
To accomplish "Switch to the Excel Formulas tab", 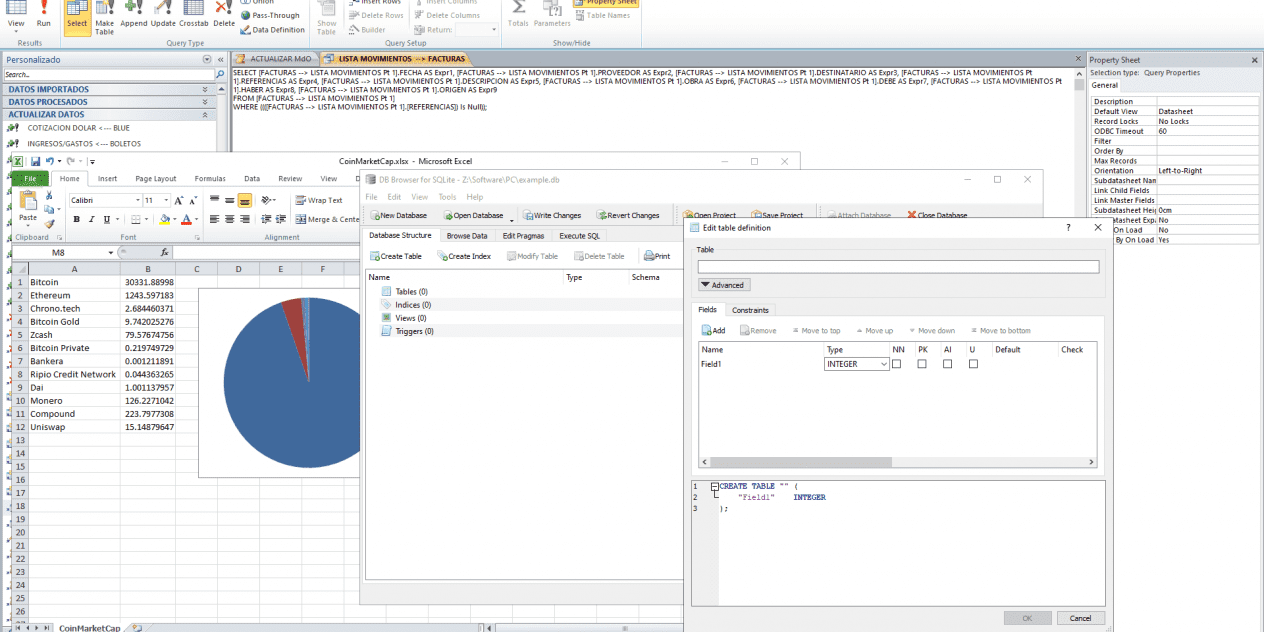I will tap(210, 179).
